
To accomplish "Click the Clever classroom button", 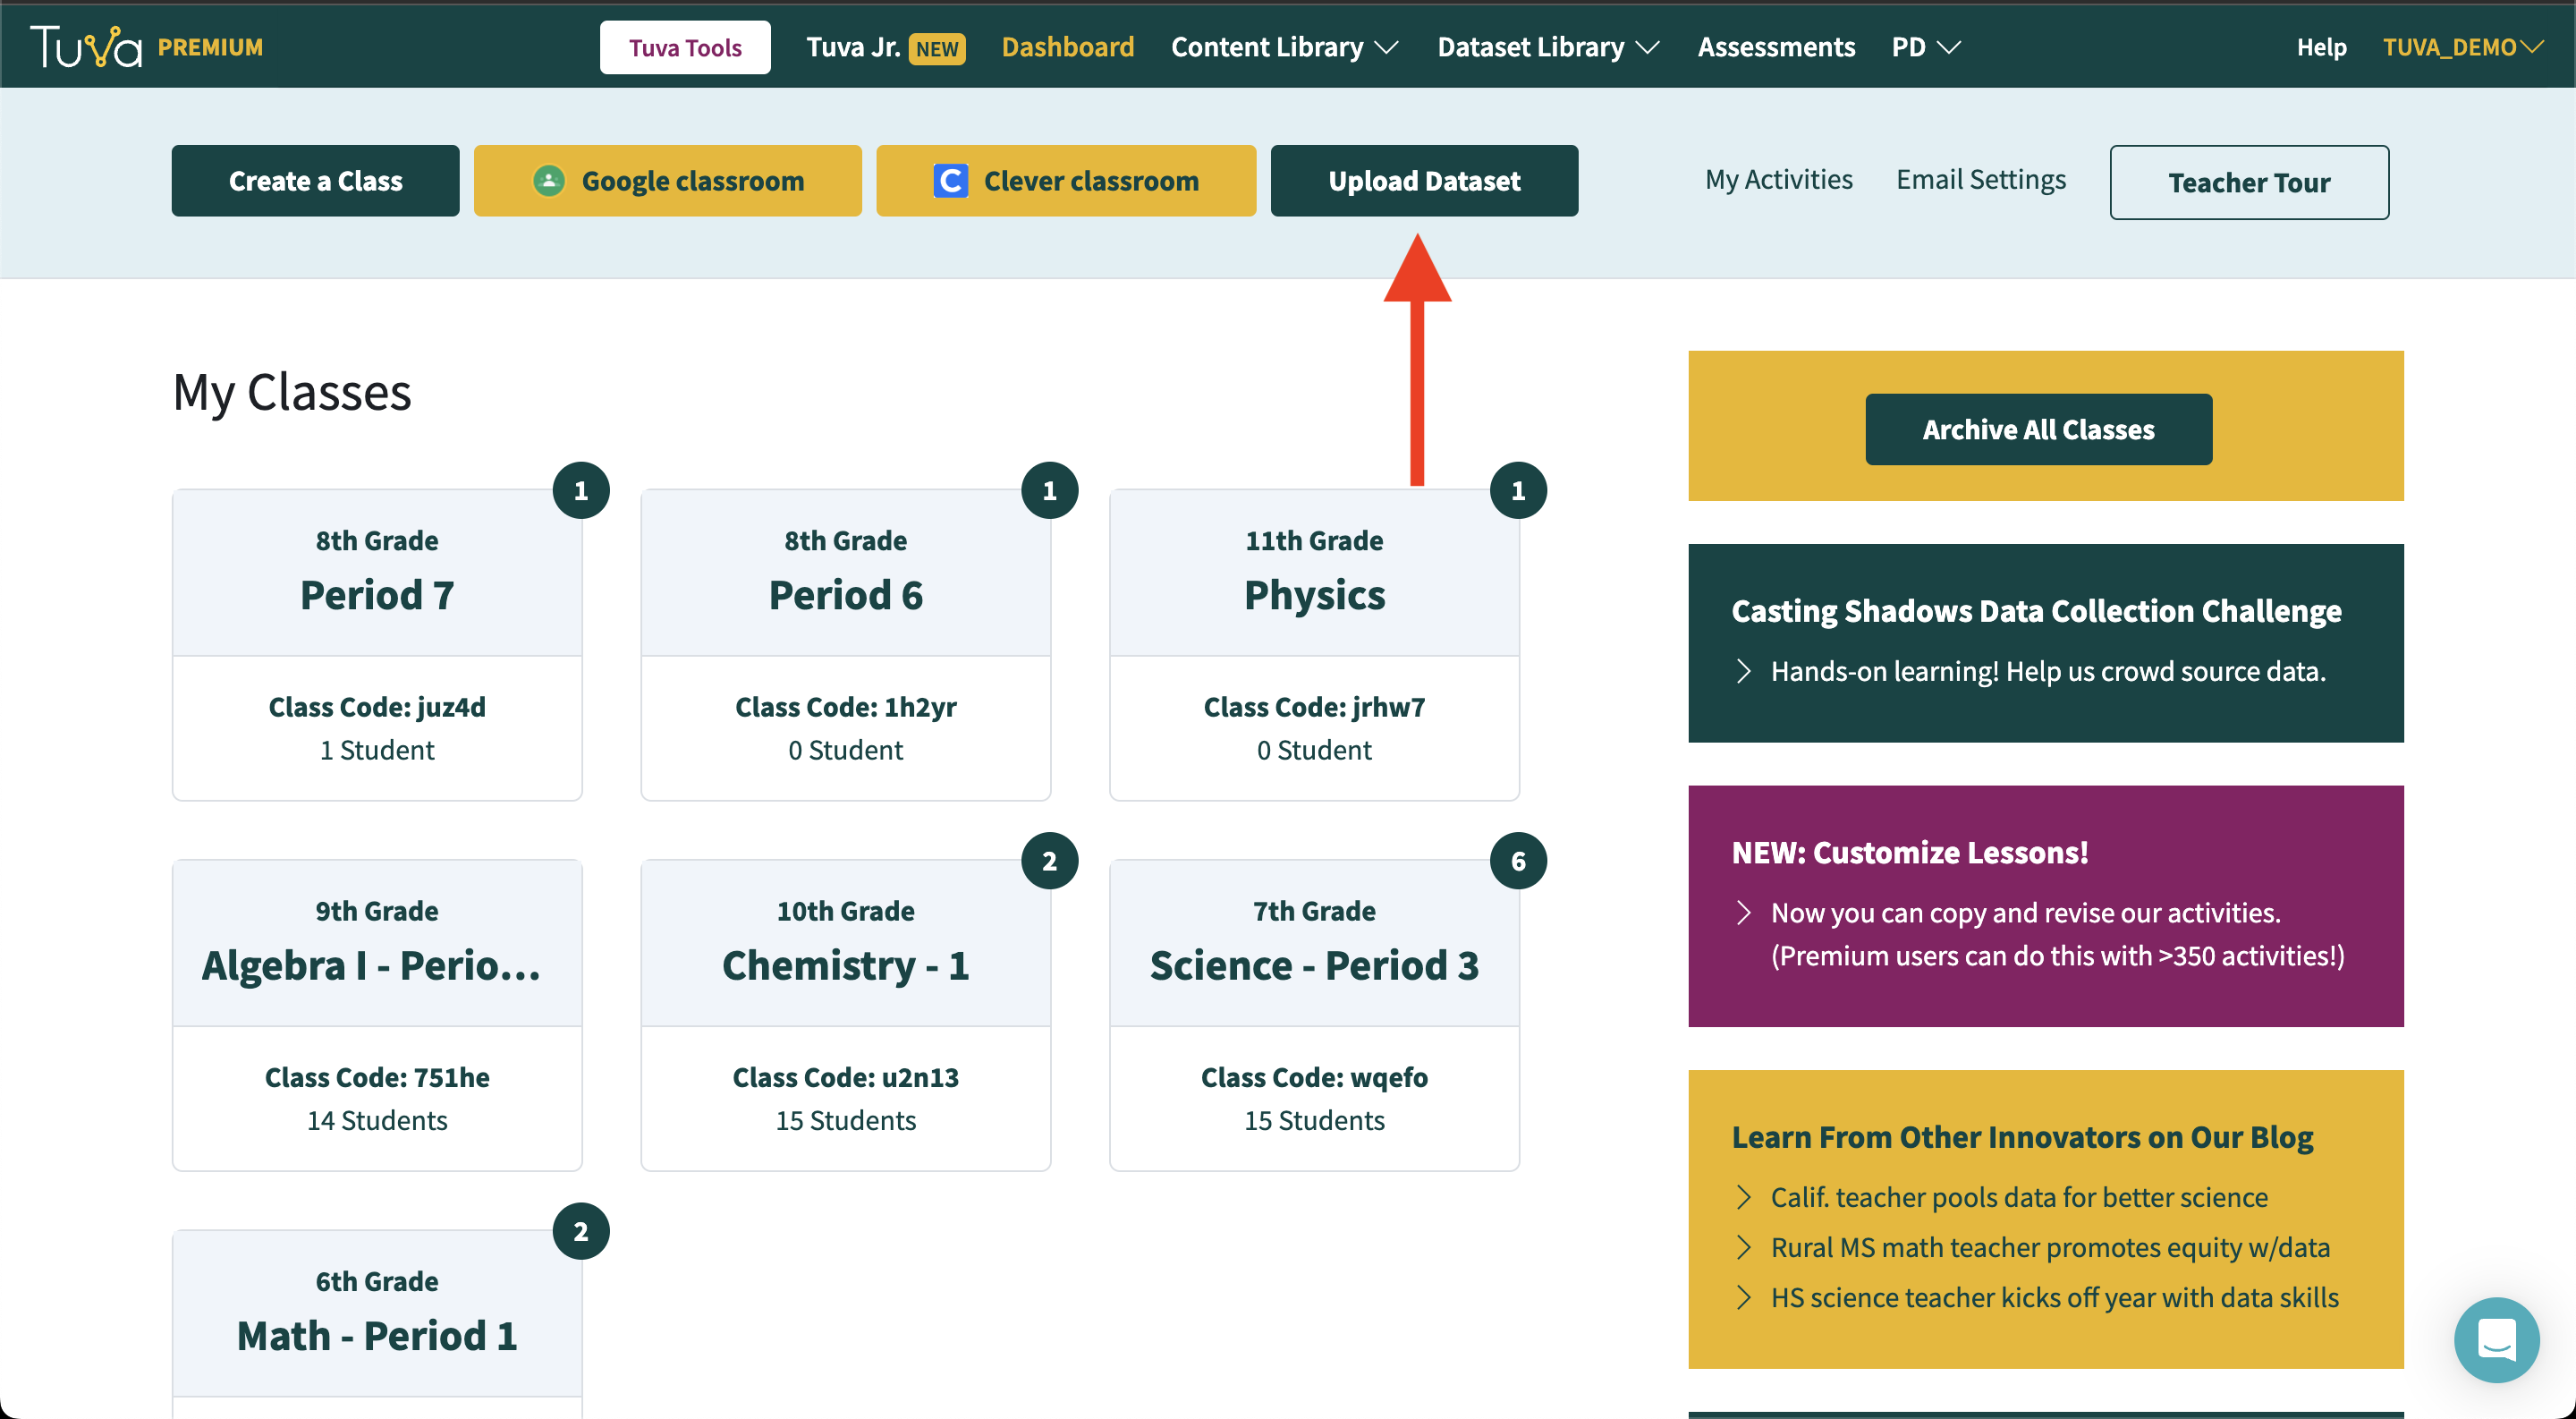I will tap(1066, 181).
